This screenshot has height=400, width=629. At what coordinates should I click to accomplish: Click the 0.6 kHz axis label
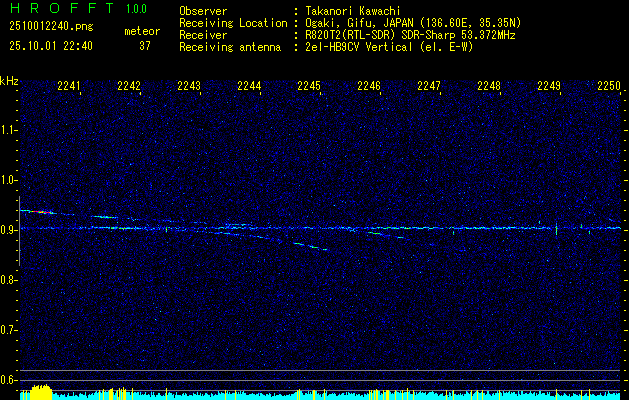8,380
